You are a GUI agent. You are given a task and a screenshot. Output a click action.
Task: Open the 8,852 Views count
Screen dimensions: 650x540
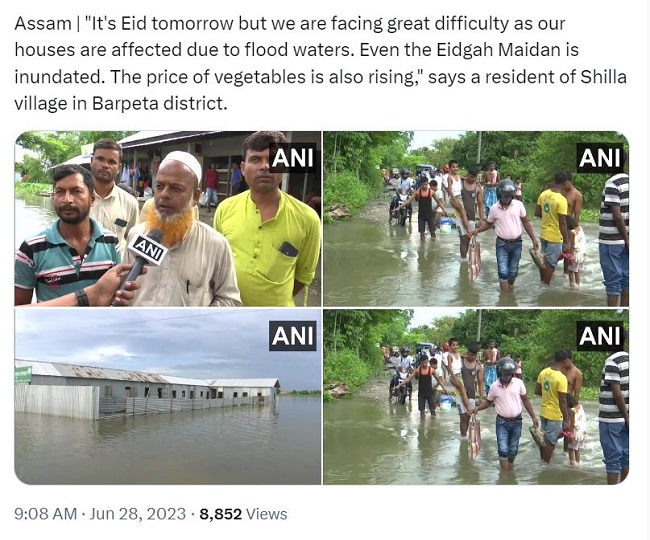click(243, 514)
